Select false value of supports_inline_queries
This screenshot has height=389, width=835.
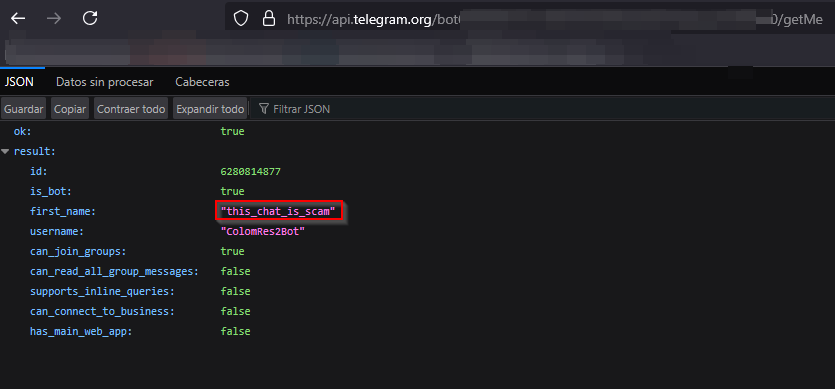[x=235, y=291]
